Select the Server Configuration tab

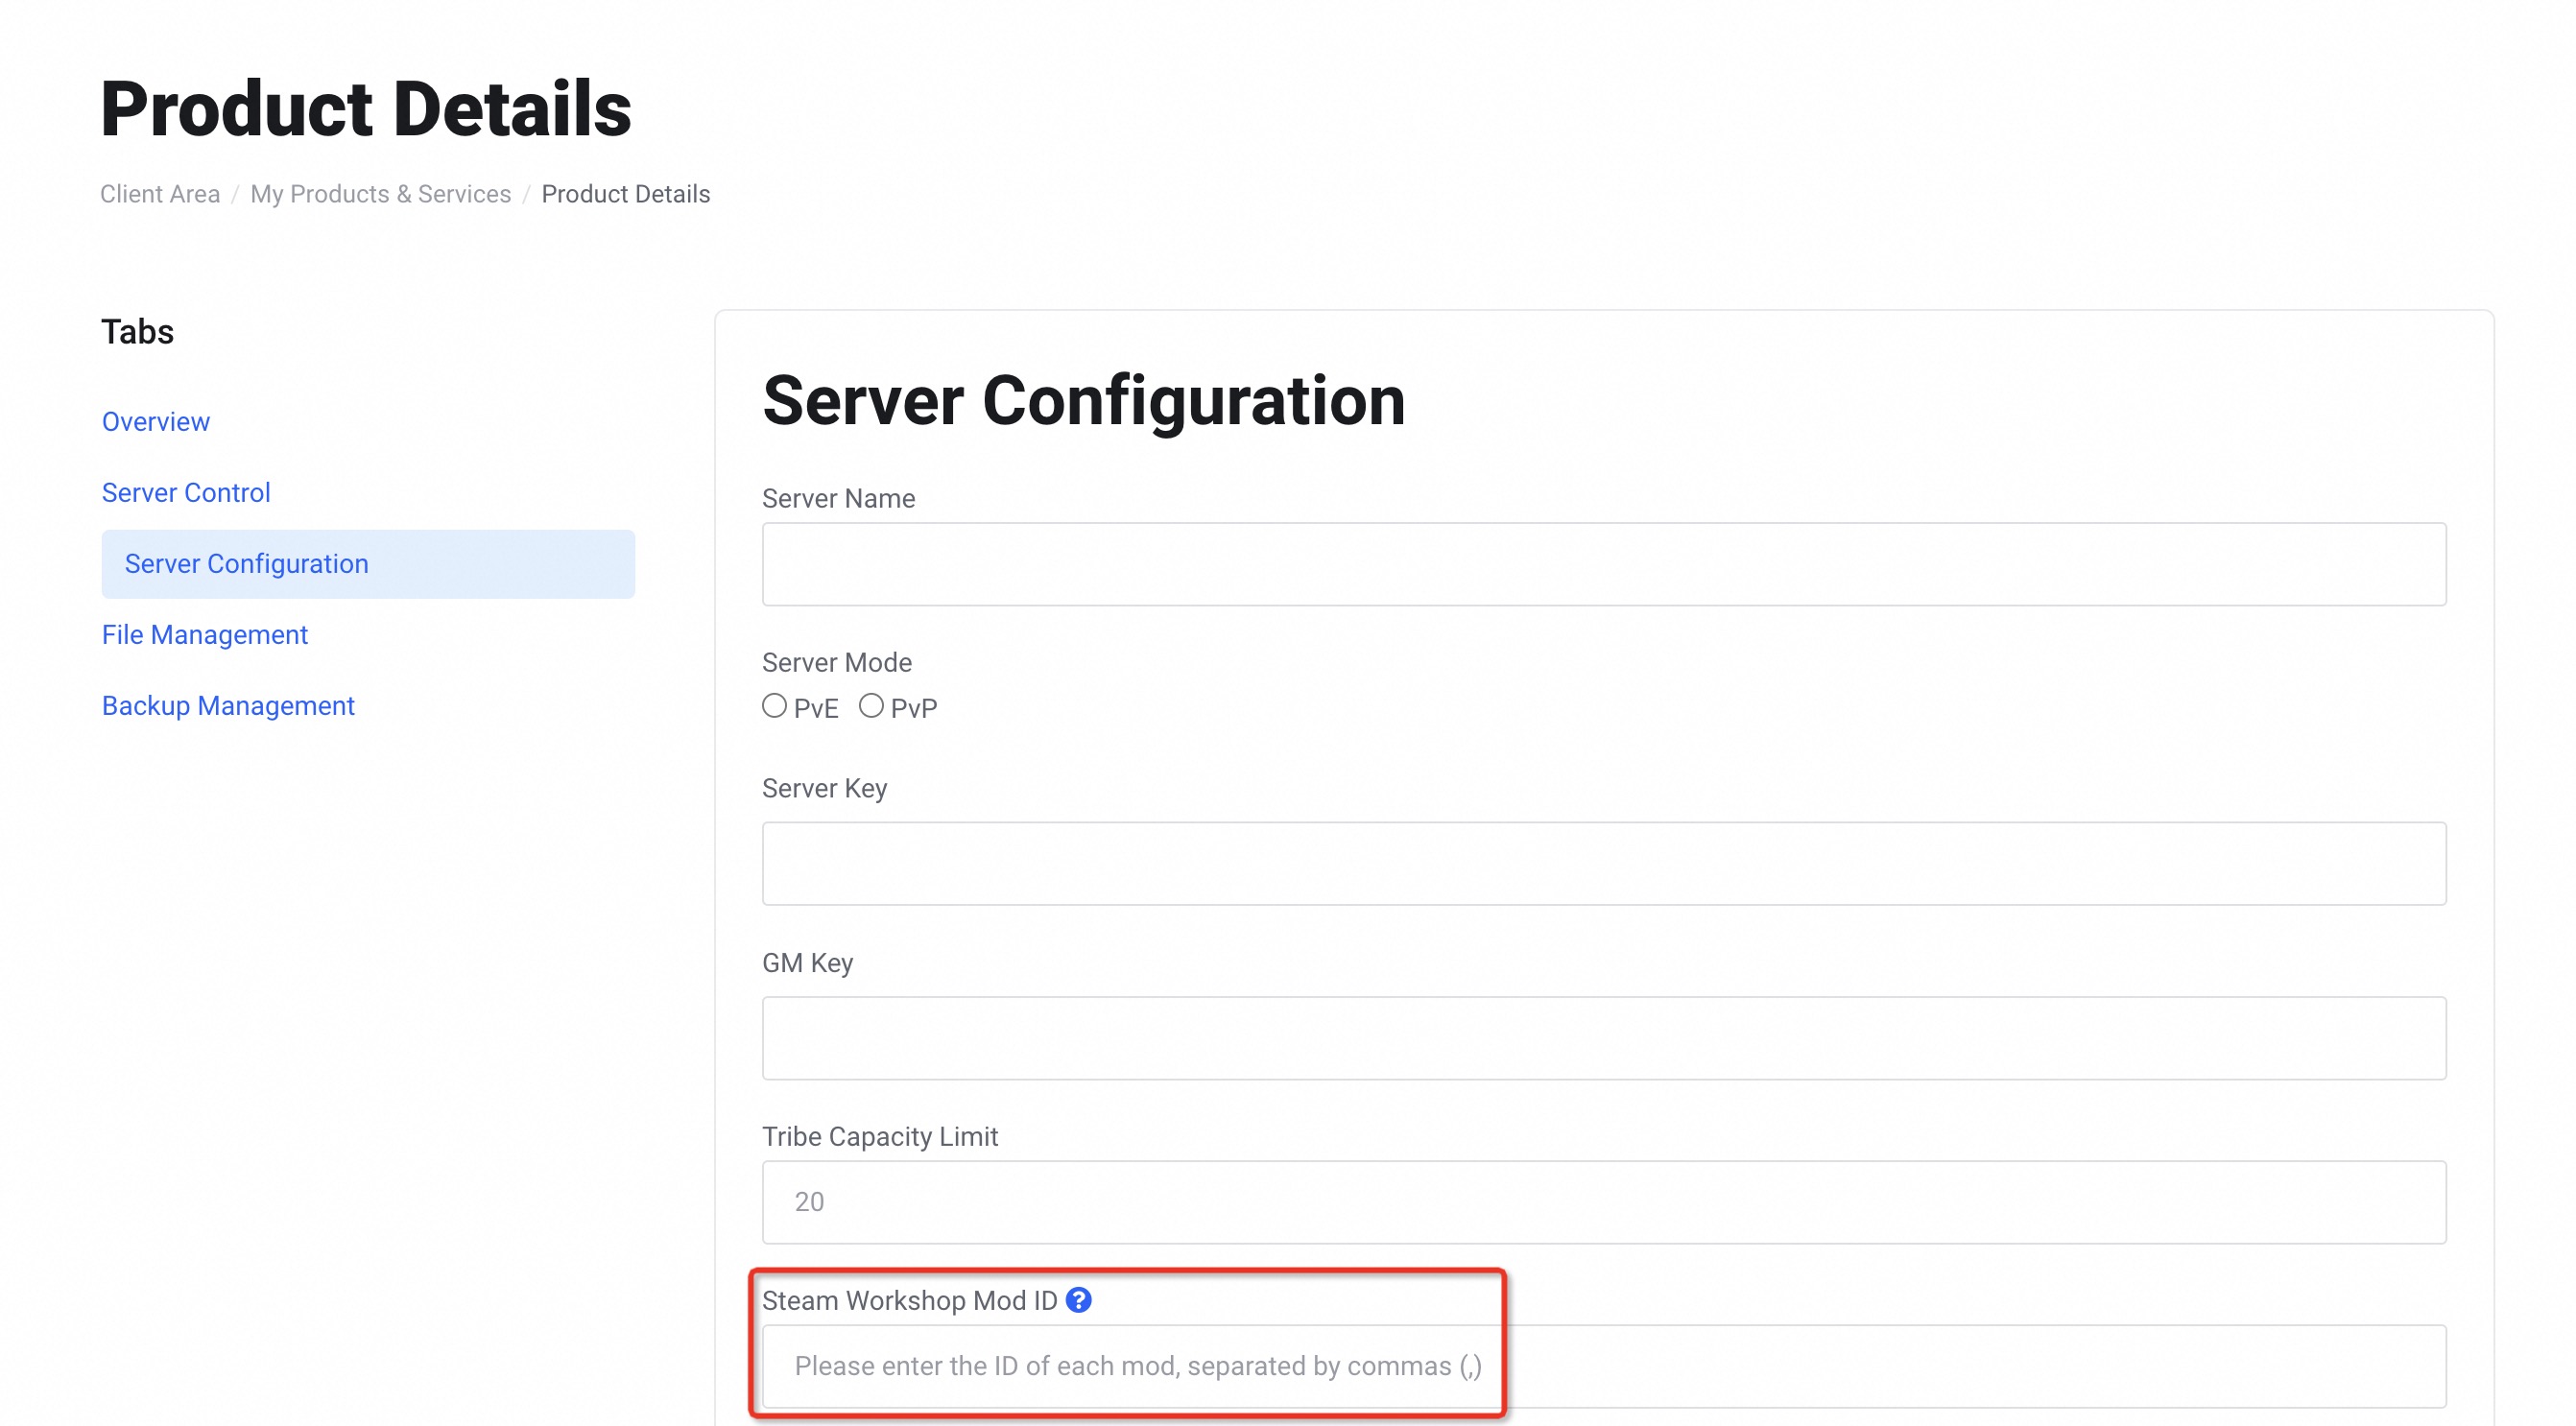[x=247, y=563]
